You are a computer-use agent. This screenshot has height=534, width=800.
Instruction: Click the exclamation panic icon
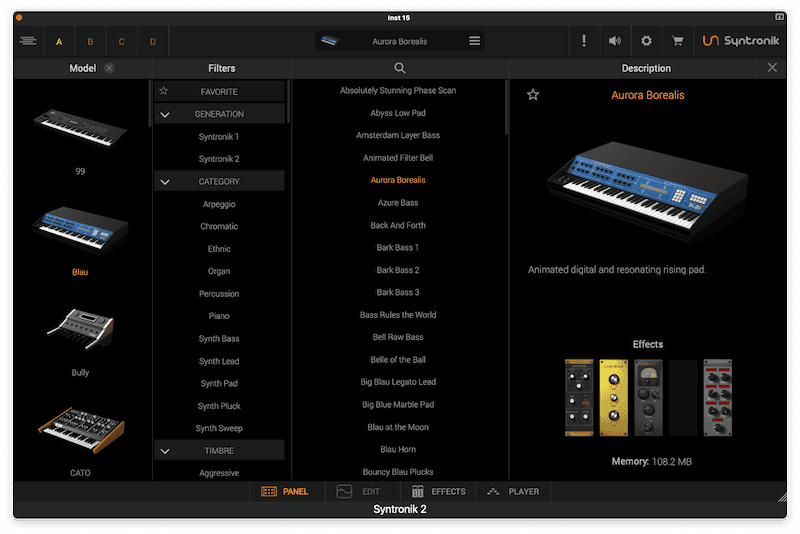tap(584, 41)
